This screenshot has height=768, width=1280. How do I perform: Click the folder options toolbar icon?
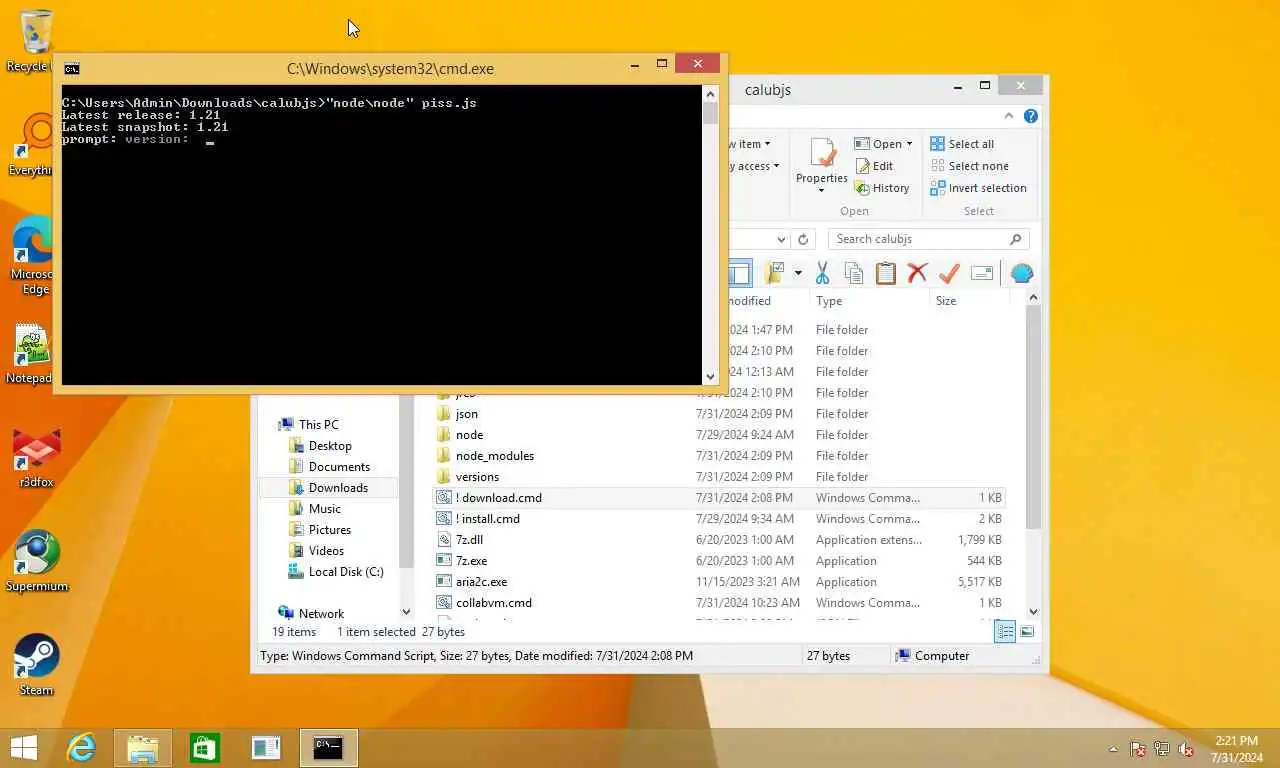click(774, 273)
